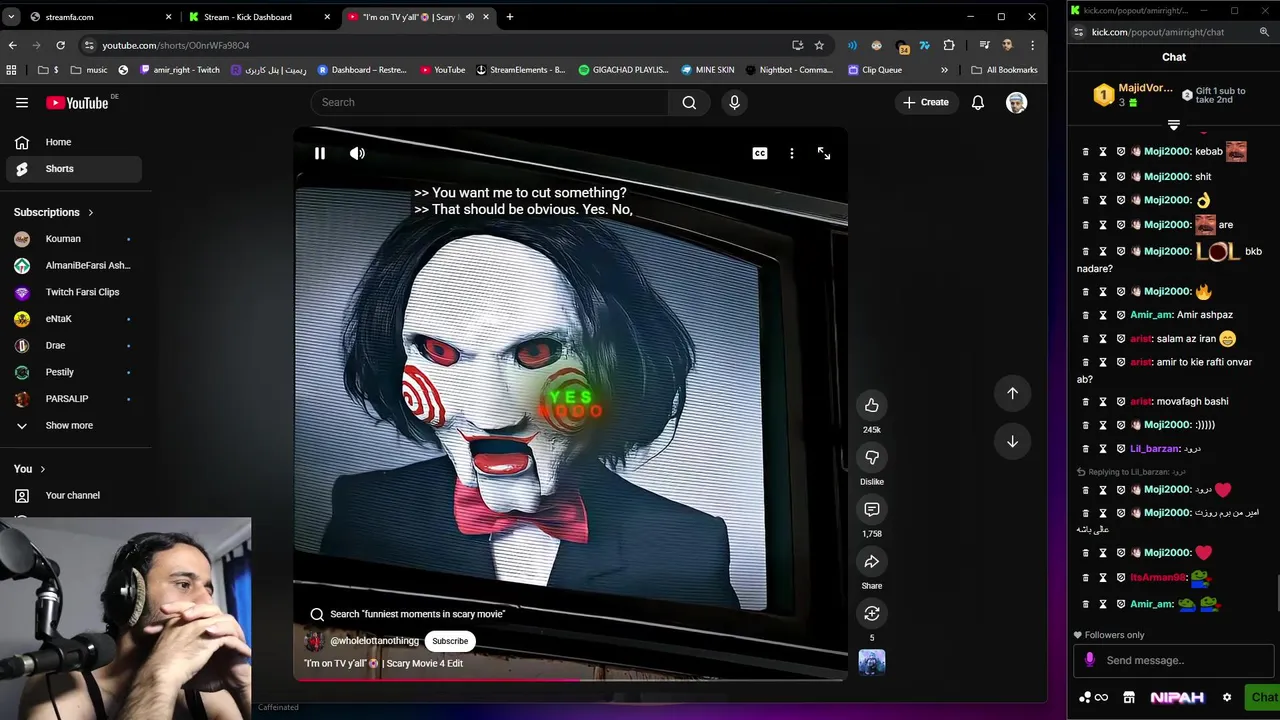This screenshot has width=1280, height=720.
Task: Open the All Bookmarks folder
Action: click(x=1004, y=70)
